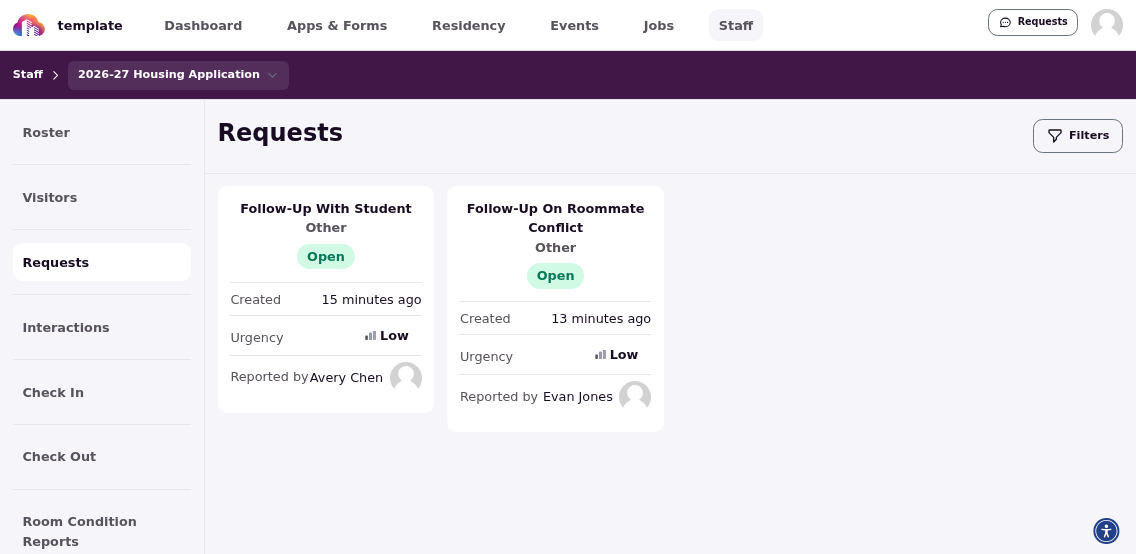Click the template brand name
Screen dimensions: 1136x554
coord(90,26)
